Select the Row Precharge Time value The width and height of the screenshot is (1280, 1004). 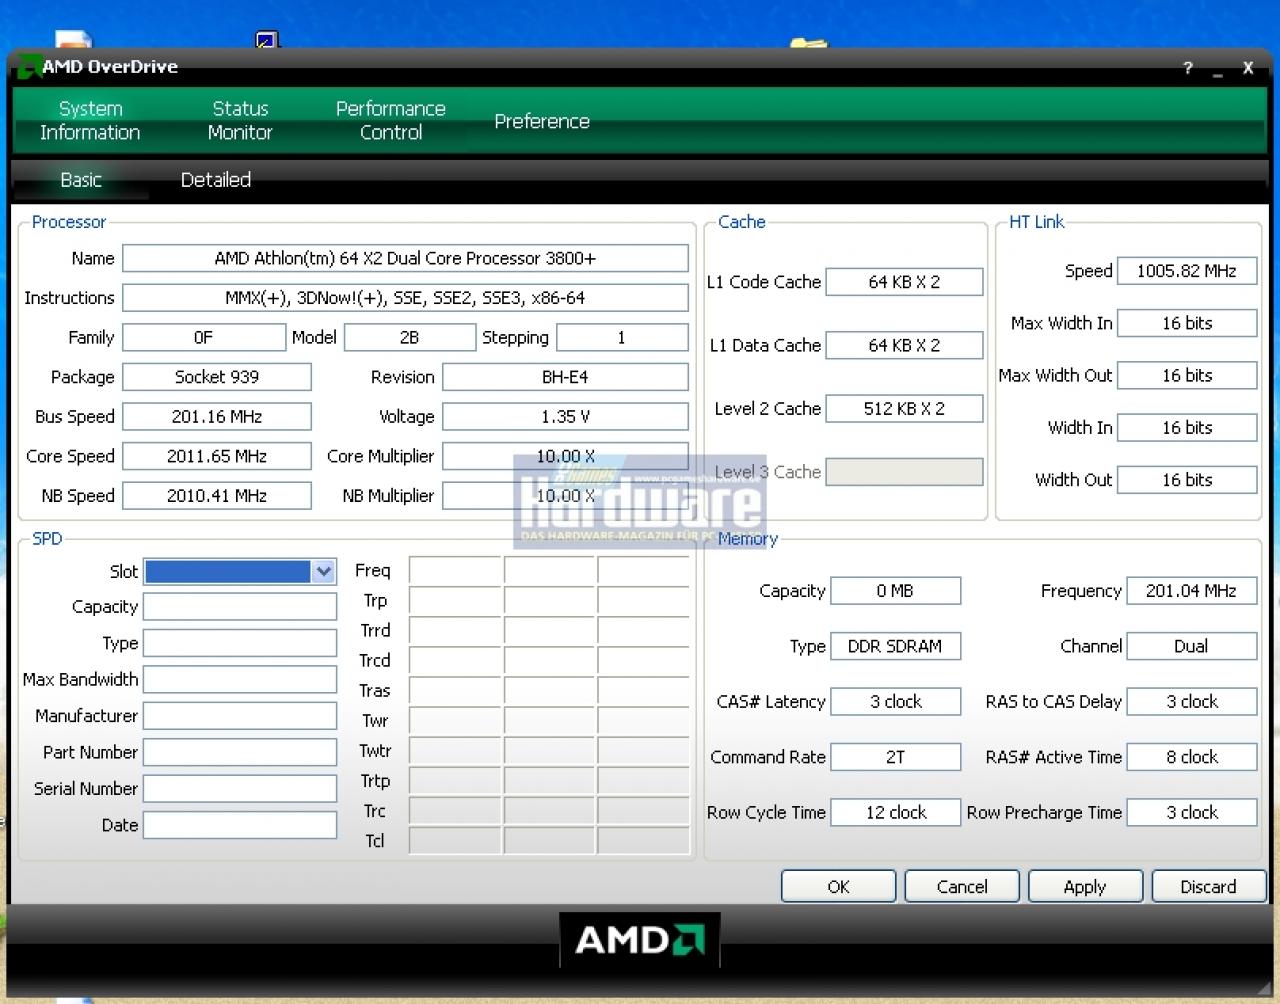[x=1191, y=813]
